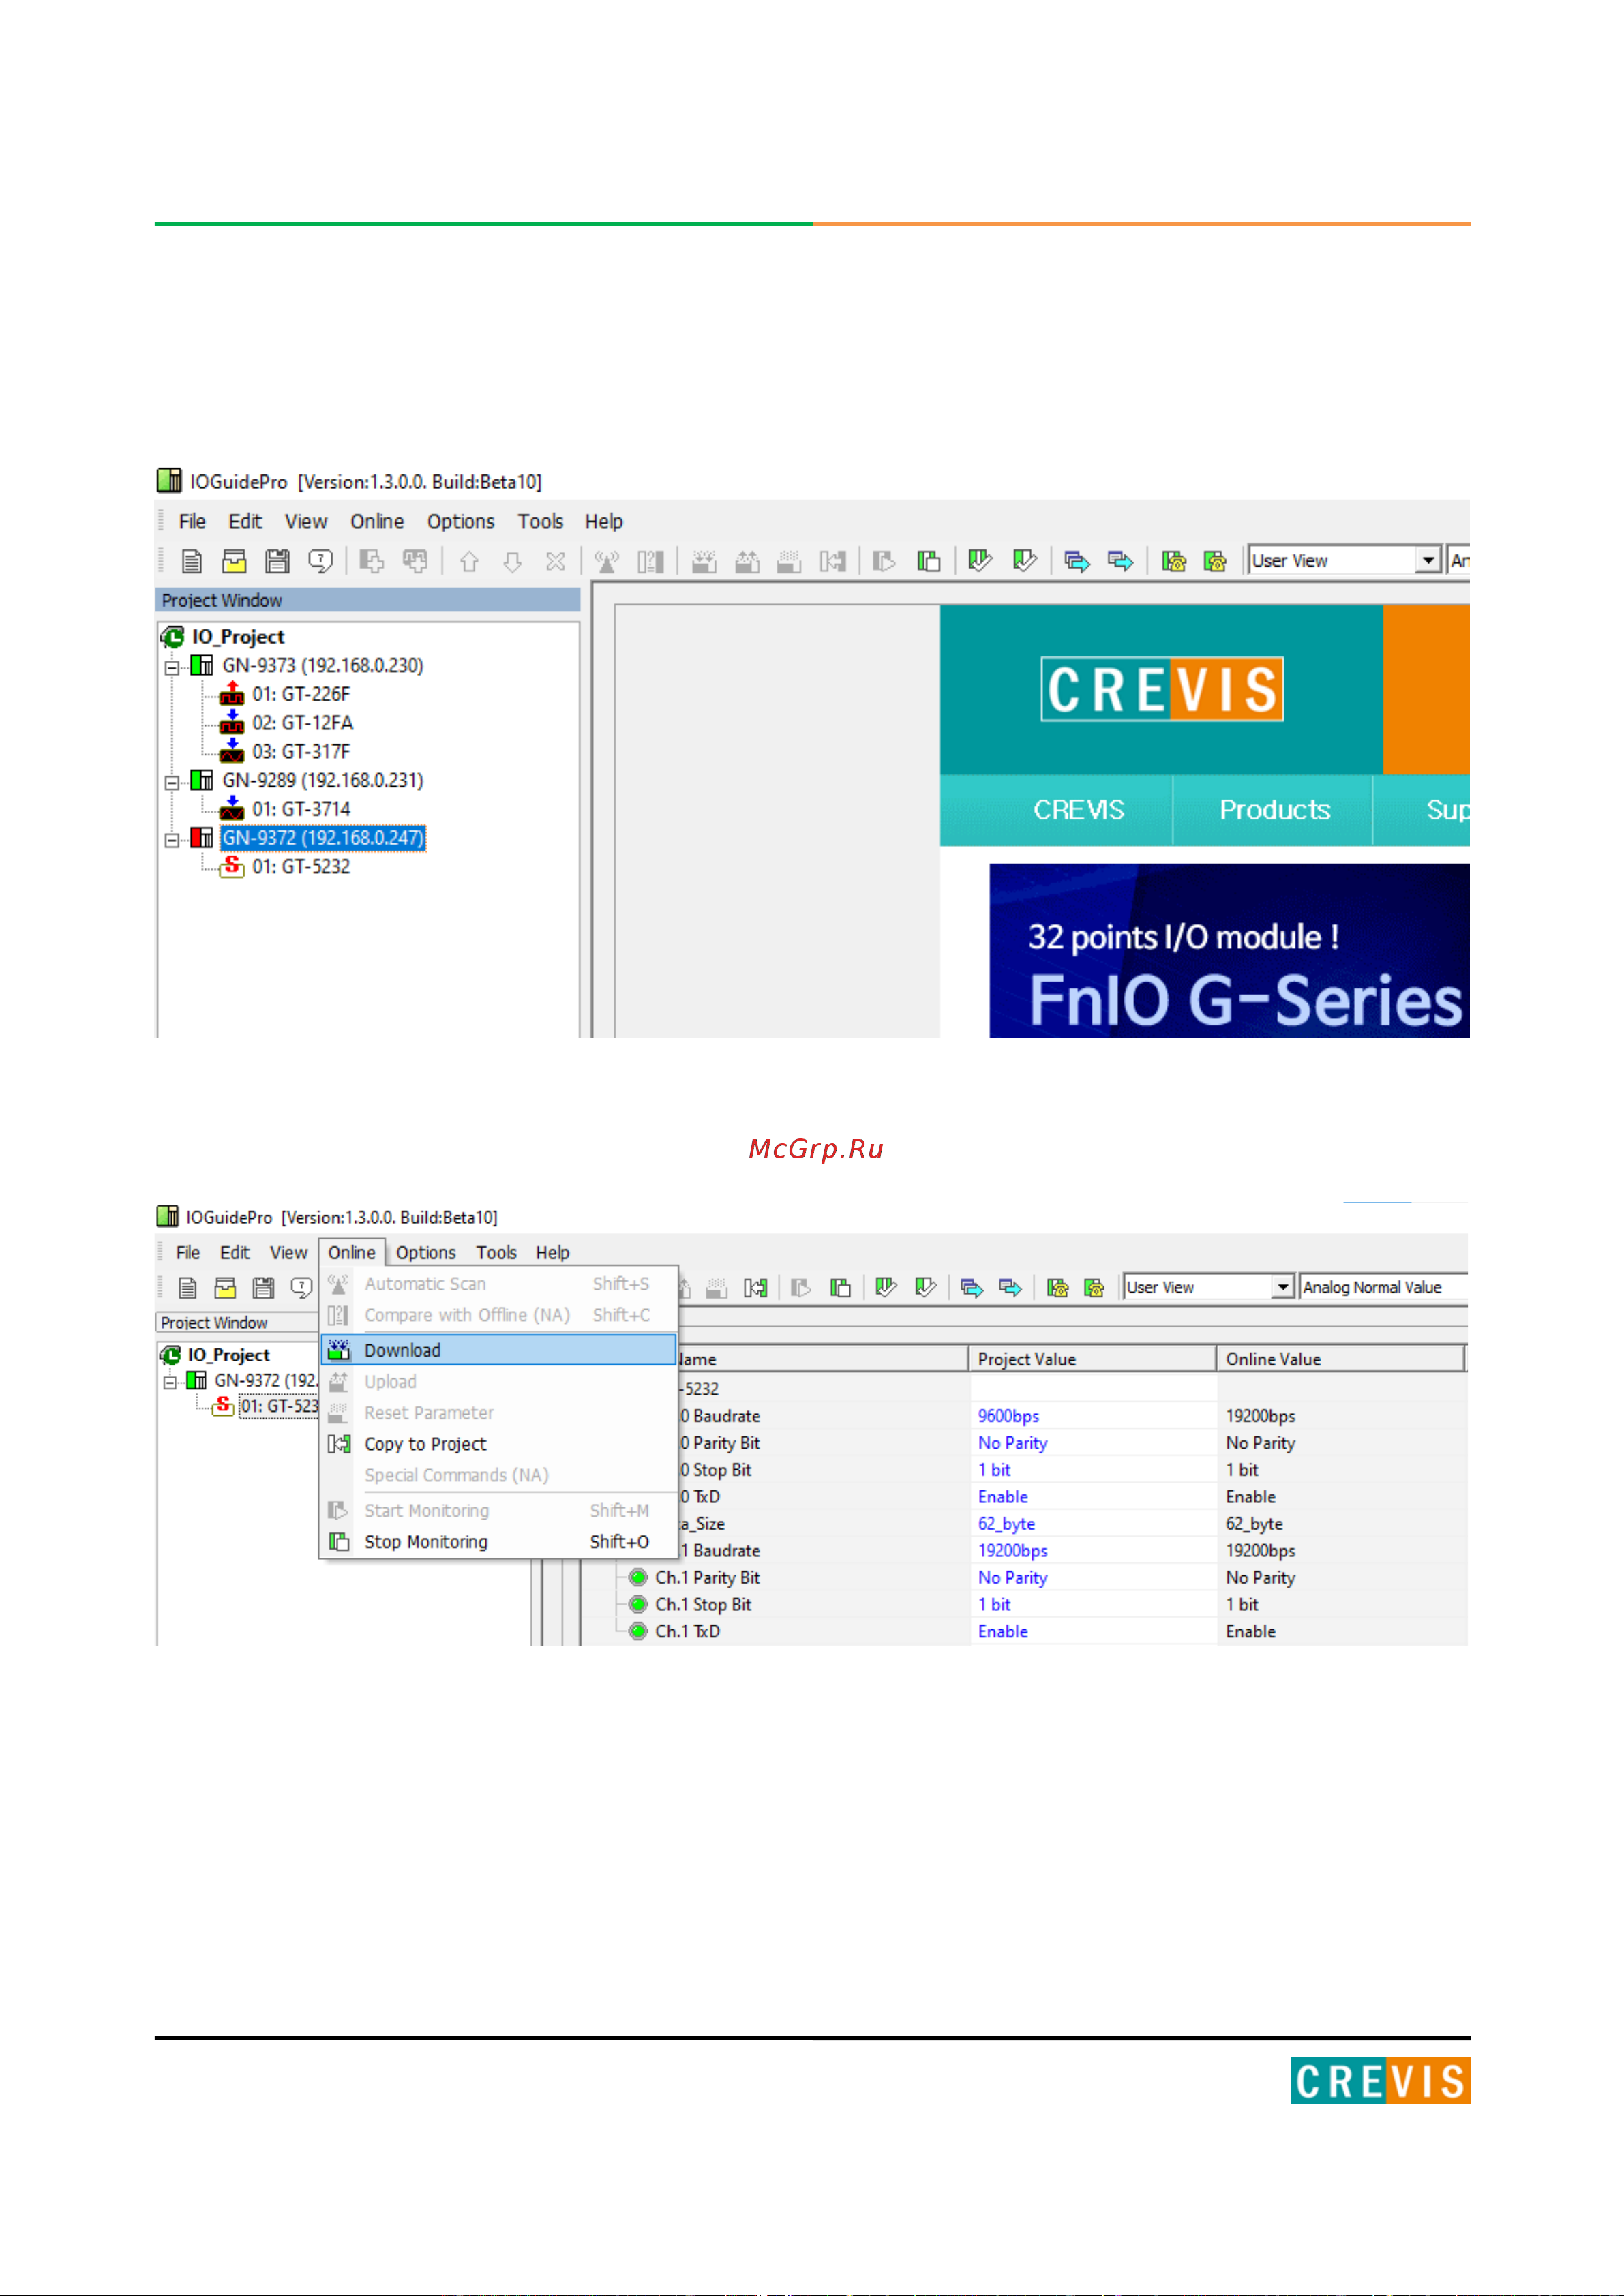Screen dimensions: 1624x2296
Task: Click module icon beside 01: GT-226F
Action: [x=232, y=693]
